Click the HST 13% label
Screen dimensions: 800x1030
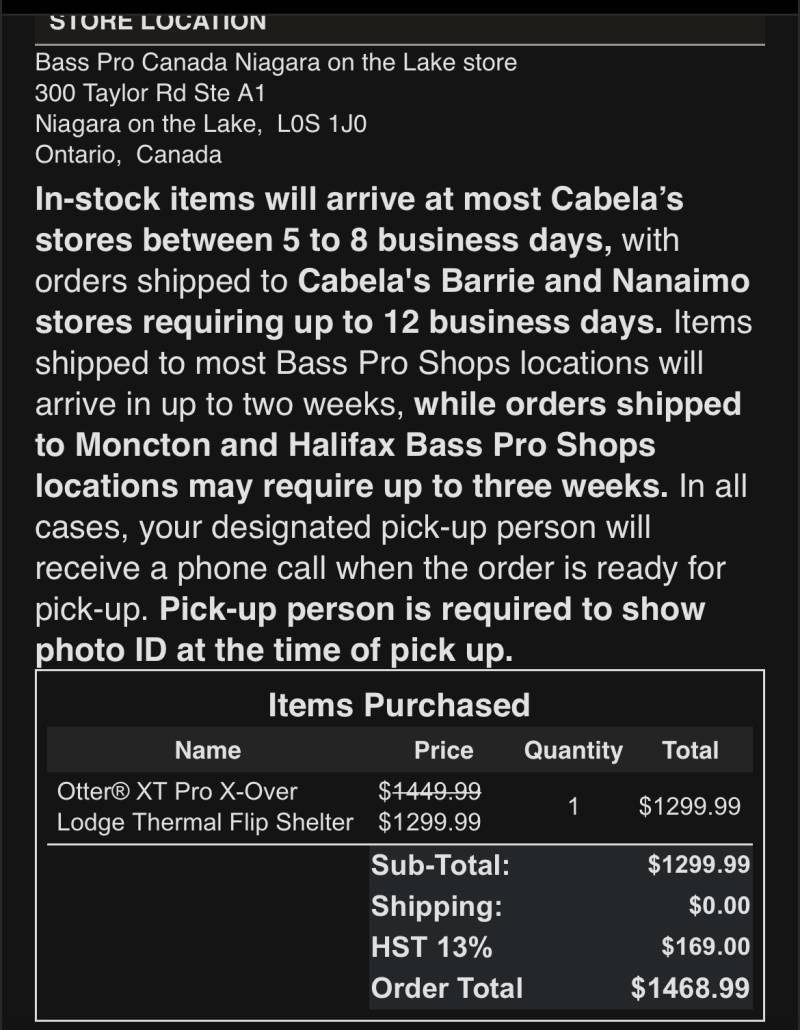(432, 947)
